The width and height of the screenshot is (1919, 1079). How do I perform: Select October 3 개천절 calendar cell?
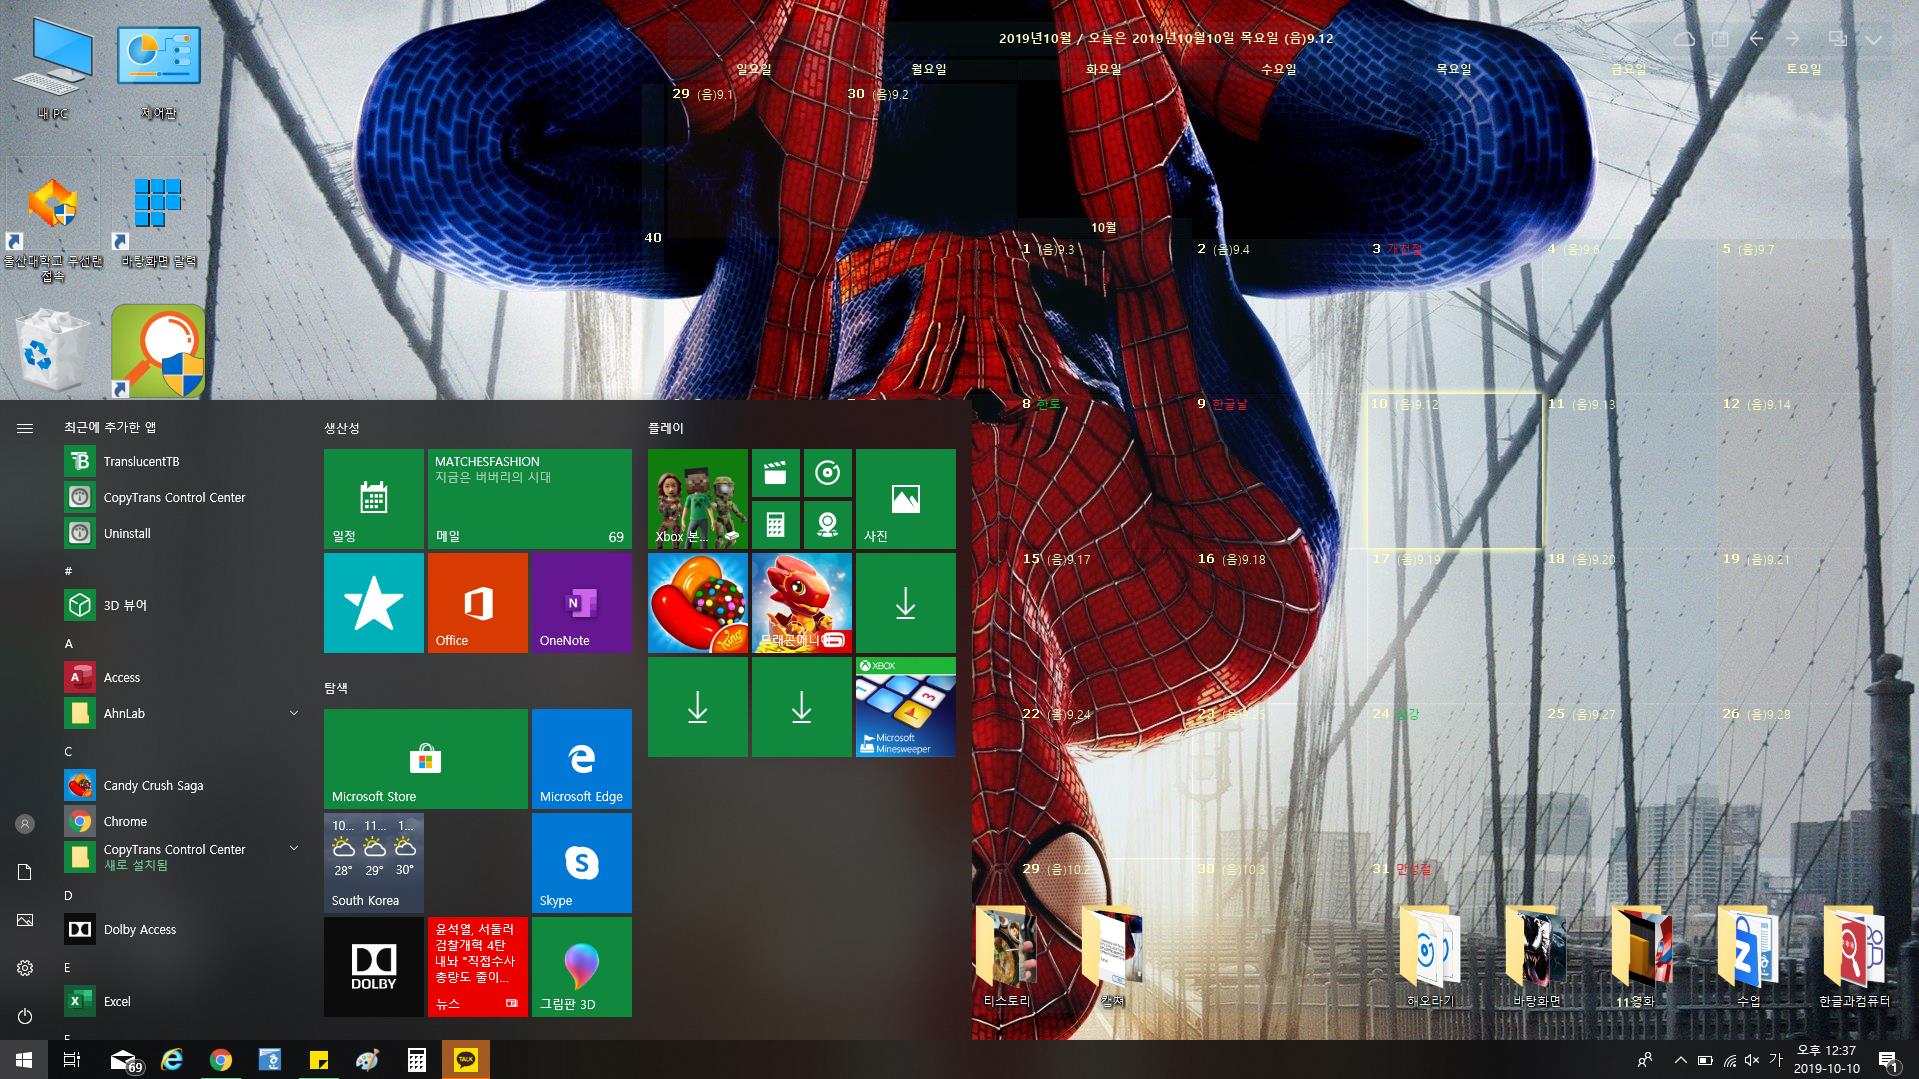point(1454,316)
